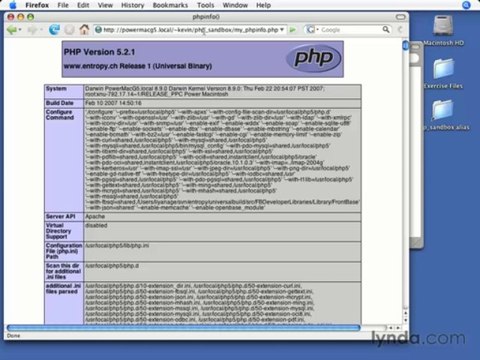Viewport: 480px width, 360px height.
Task: Open the Bookmarks menu
Action: click(x=170, y=5)
